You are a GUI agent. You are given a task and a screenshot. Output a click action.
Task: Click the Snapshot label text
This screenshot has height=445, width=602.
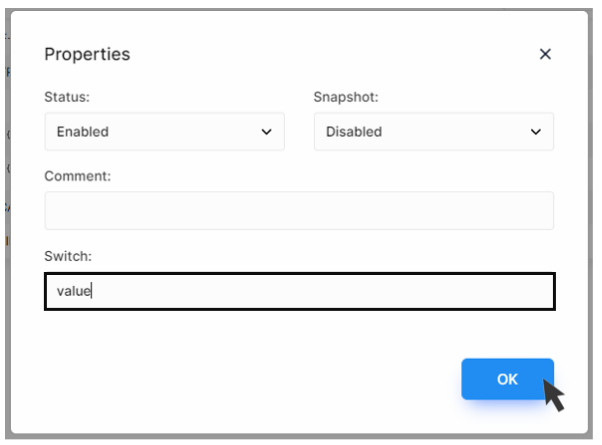click(x=346, y=97)
